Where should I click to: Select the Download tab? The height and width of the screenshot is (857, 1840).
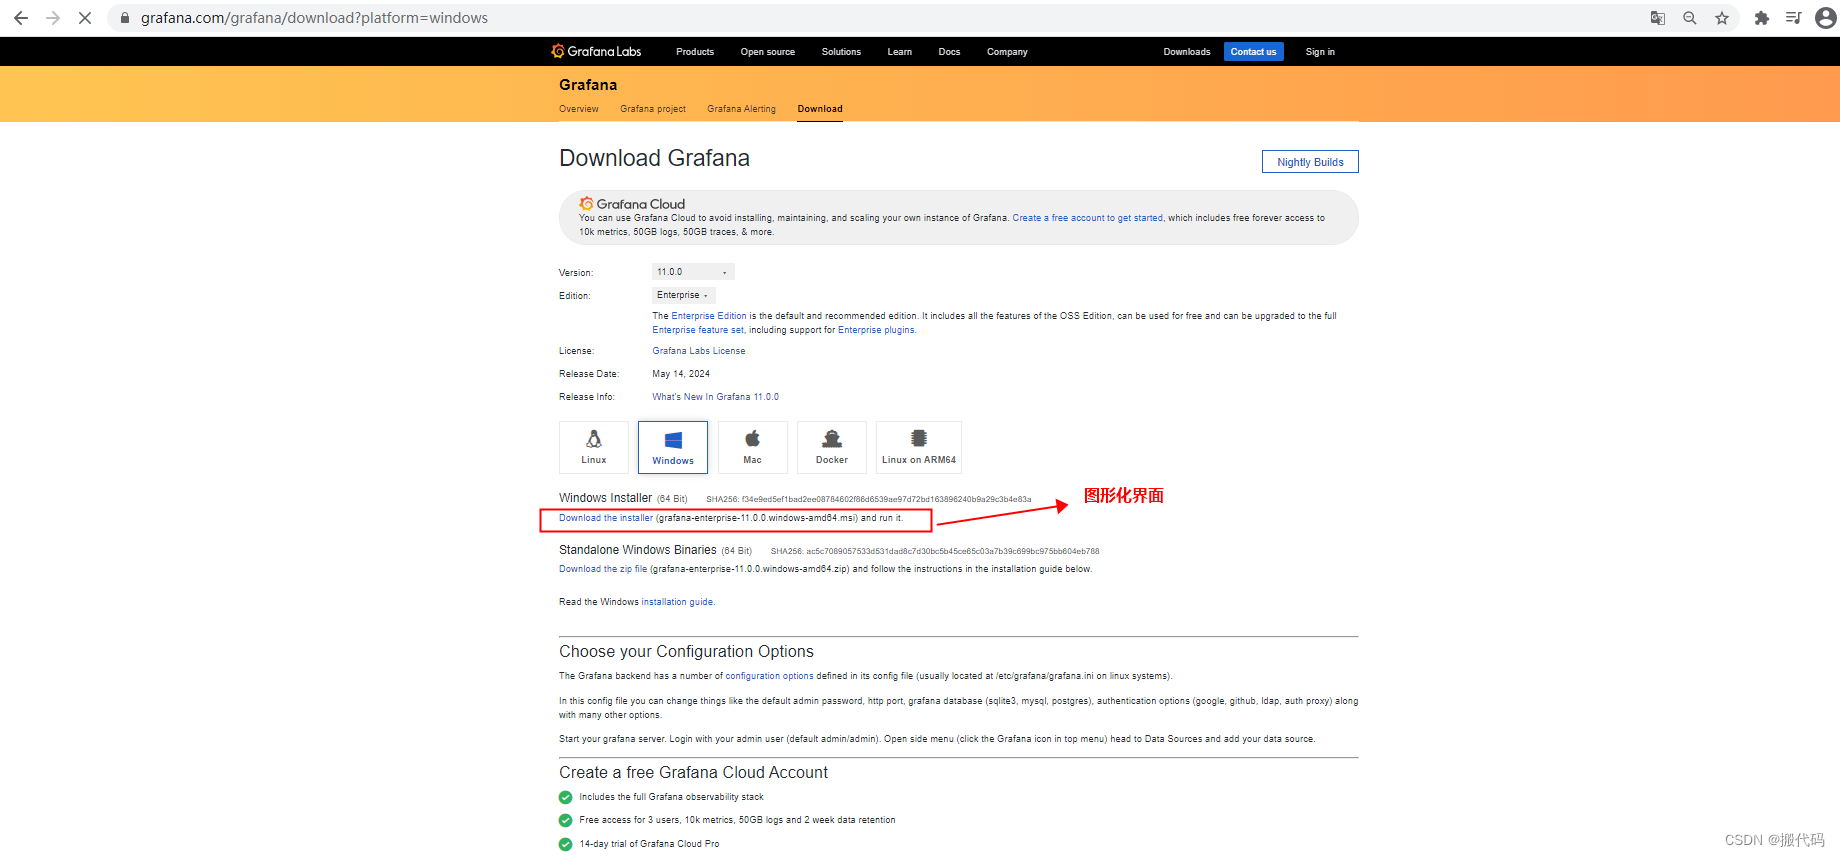820,109
